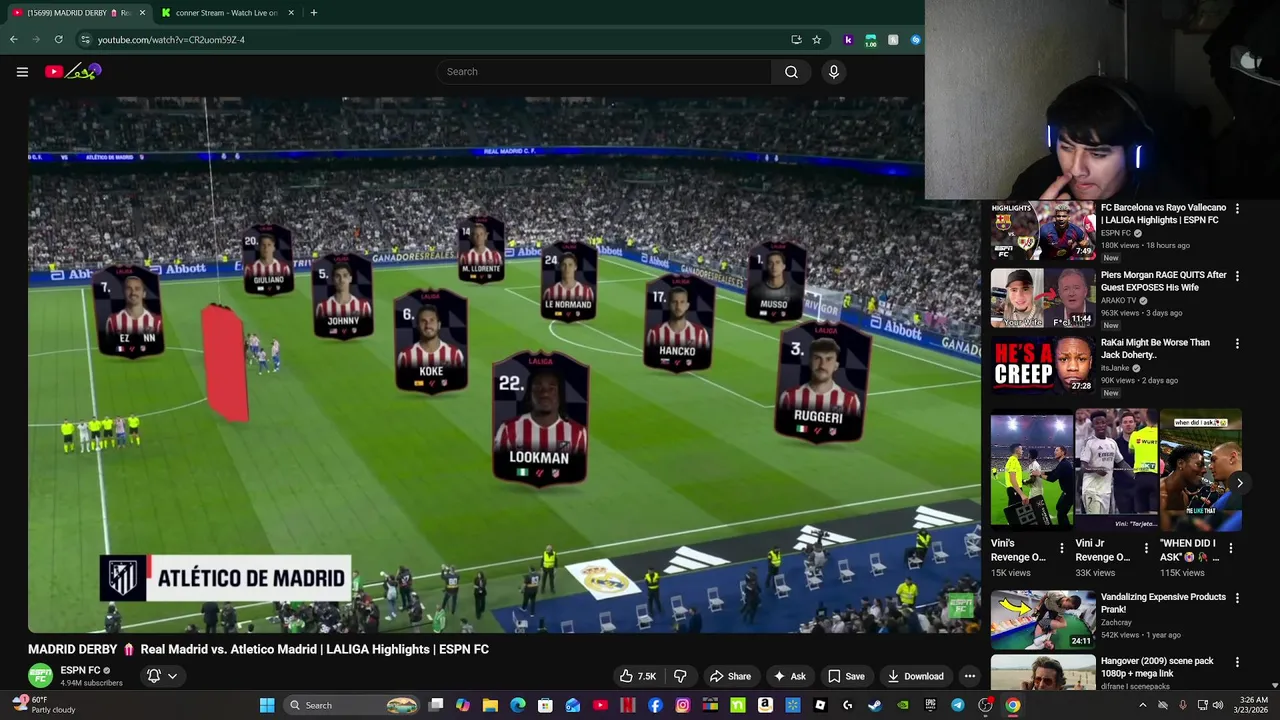Click the Windows taskbar Search box
1280x720 pixels.
coord(351,705)
